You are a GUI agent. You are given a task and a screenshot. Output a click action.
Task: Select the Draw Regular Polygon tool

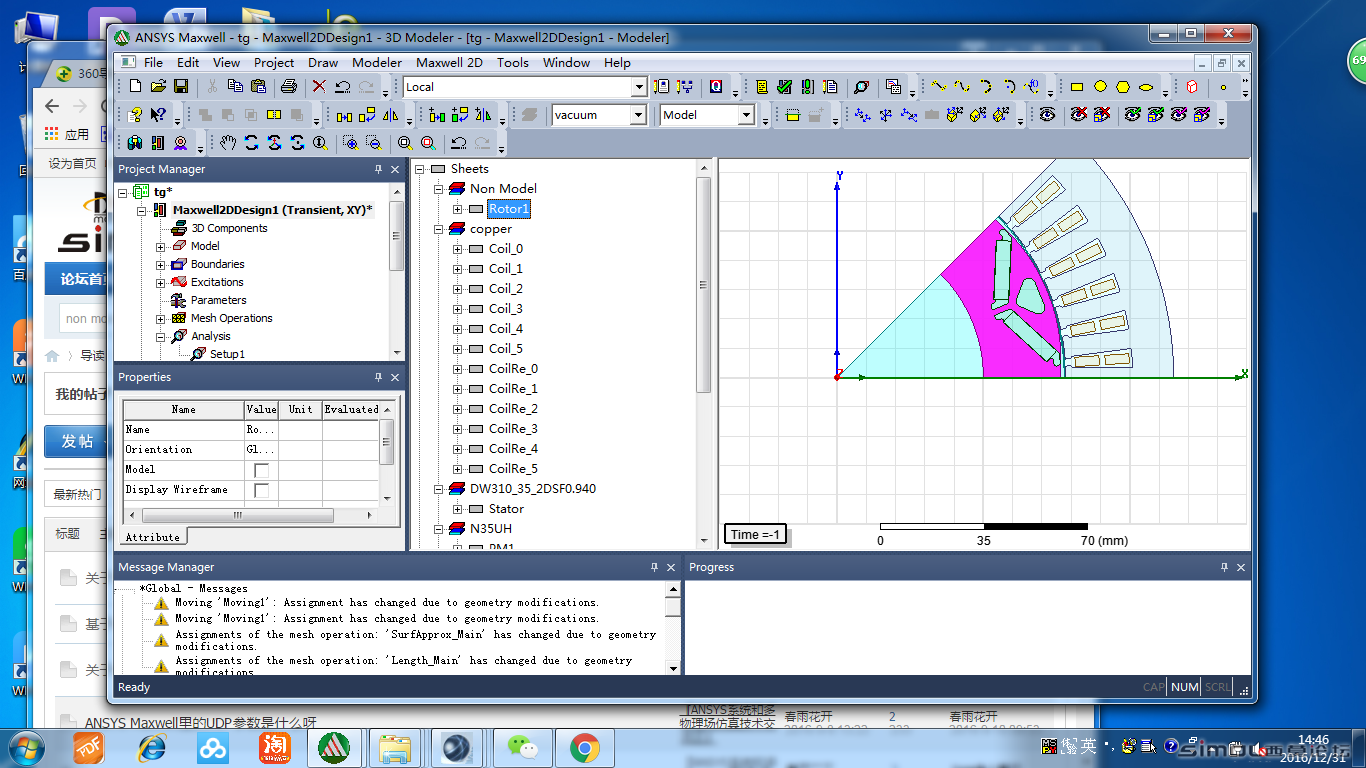[1123, 87]
